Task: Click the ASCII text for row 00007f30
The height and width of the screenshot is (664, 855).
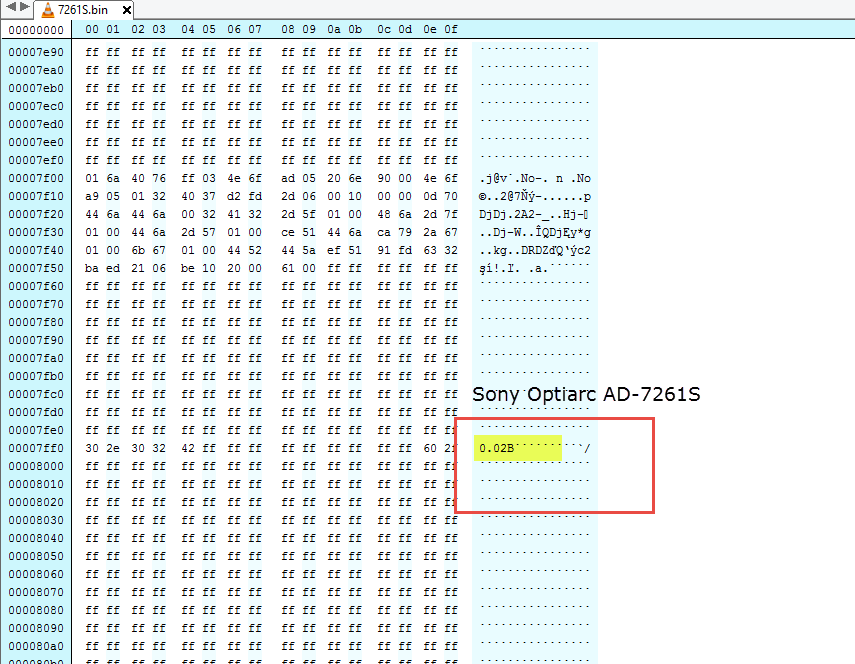Action: pyautogui.click(x=535, y=232)
